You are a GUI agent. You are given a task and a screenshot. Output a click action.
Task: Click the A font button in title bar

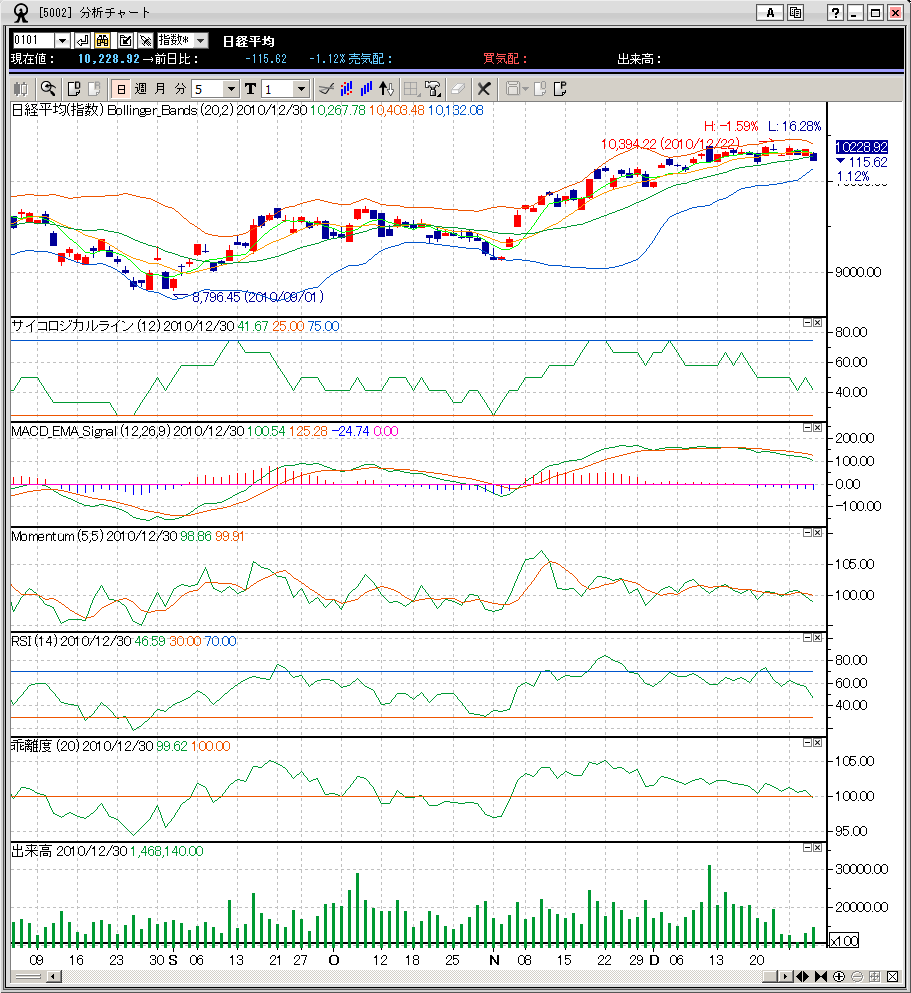(x=769, y=13)
